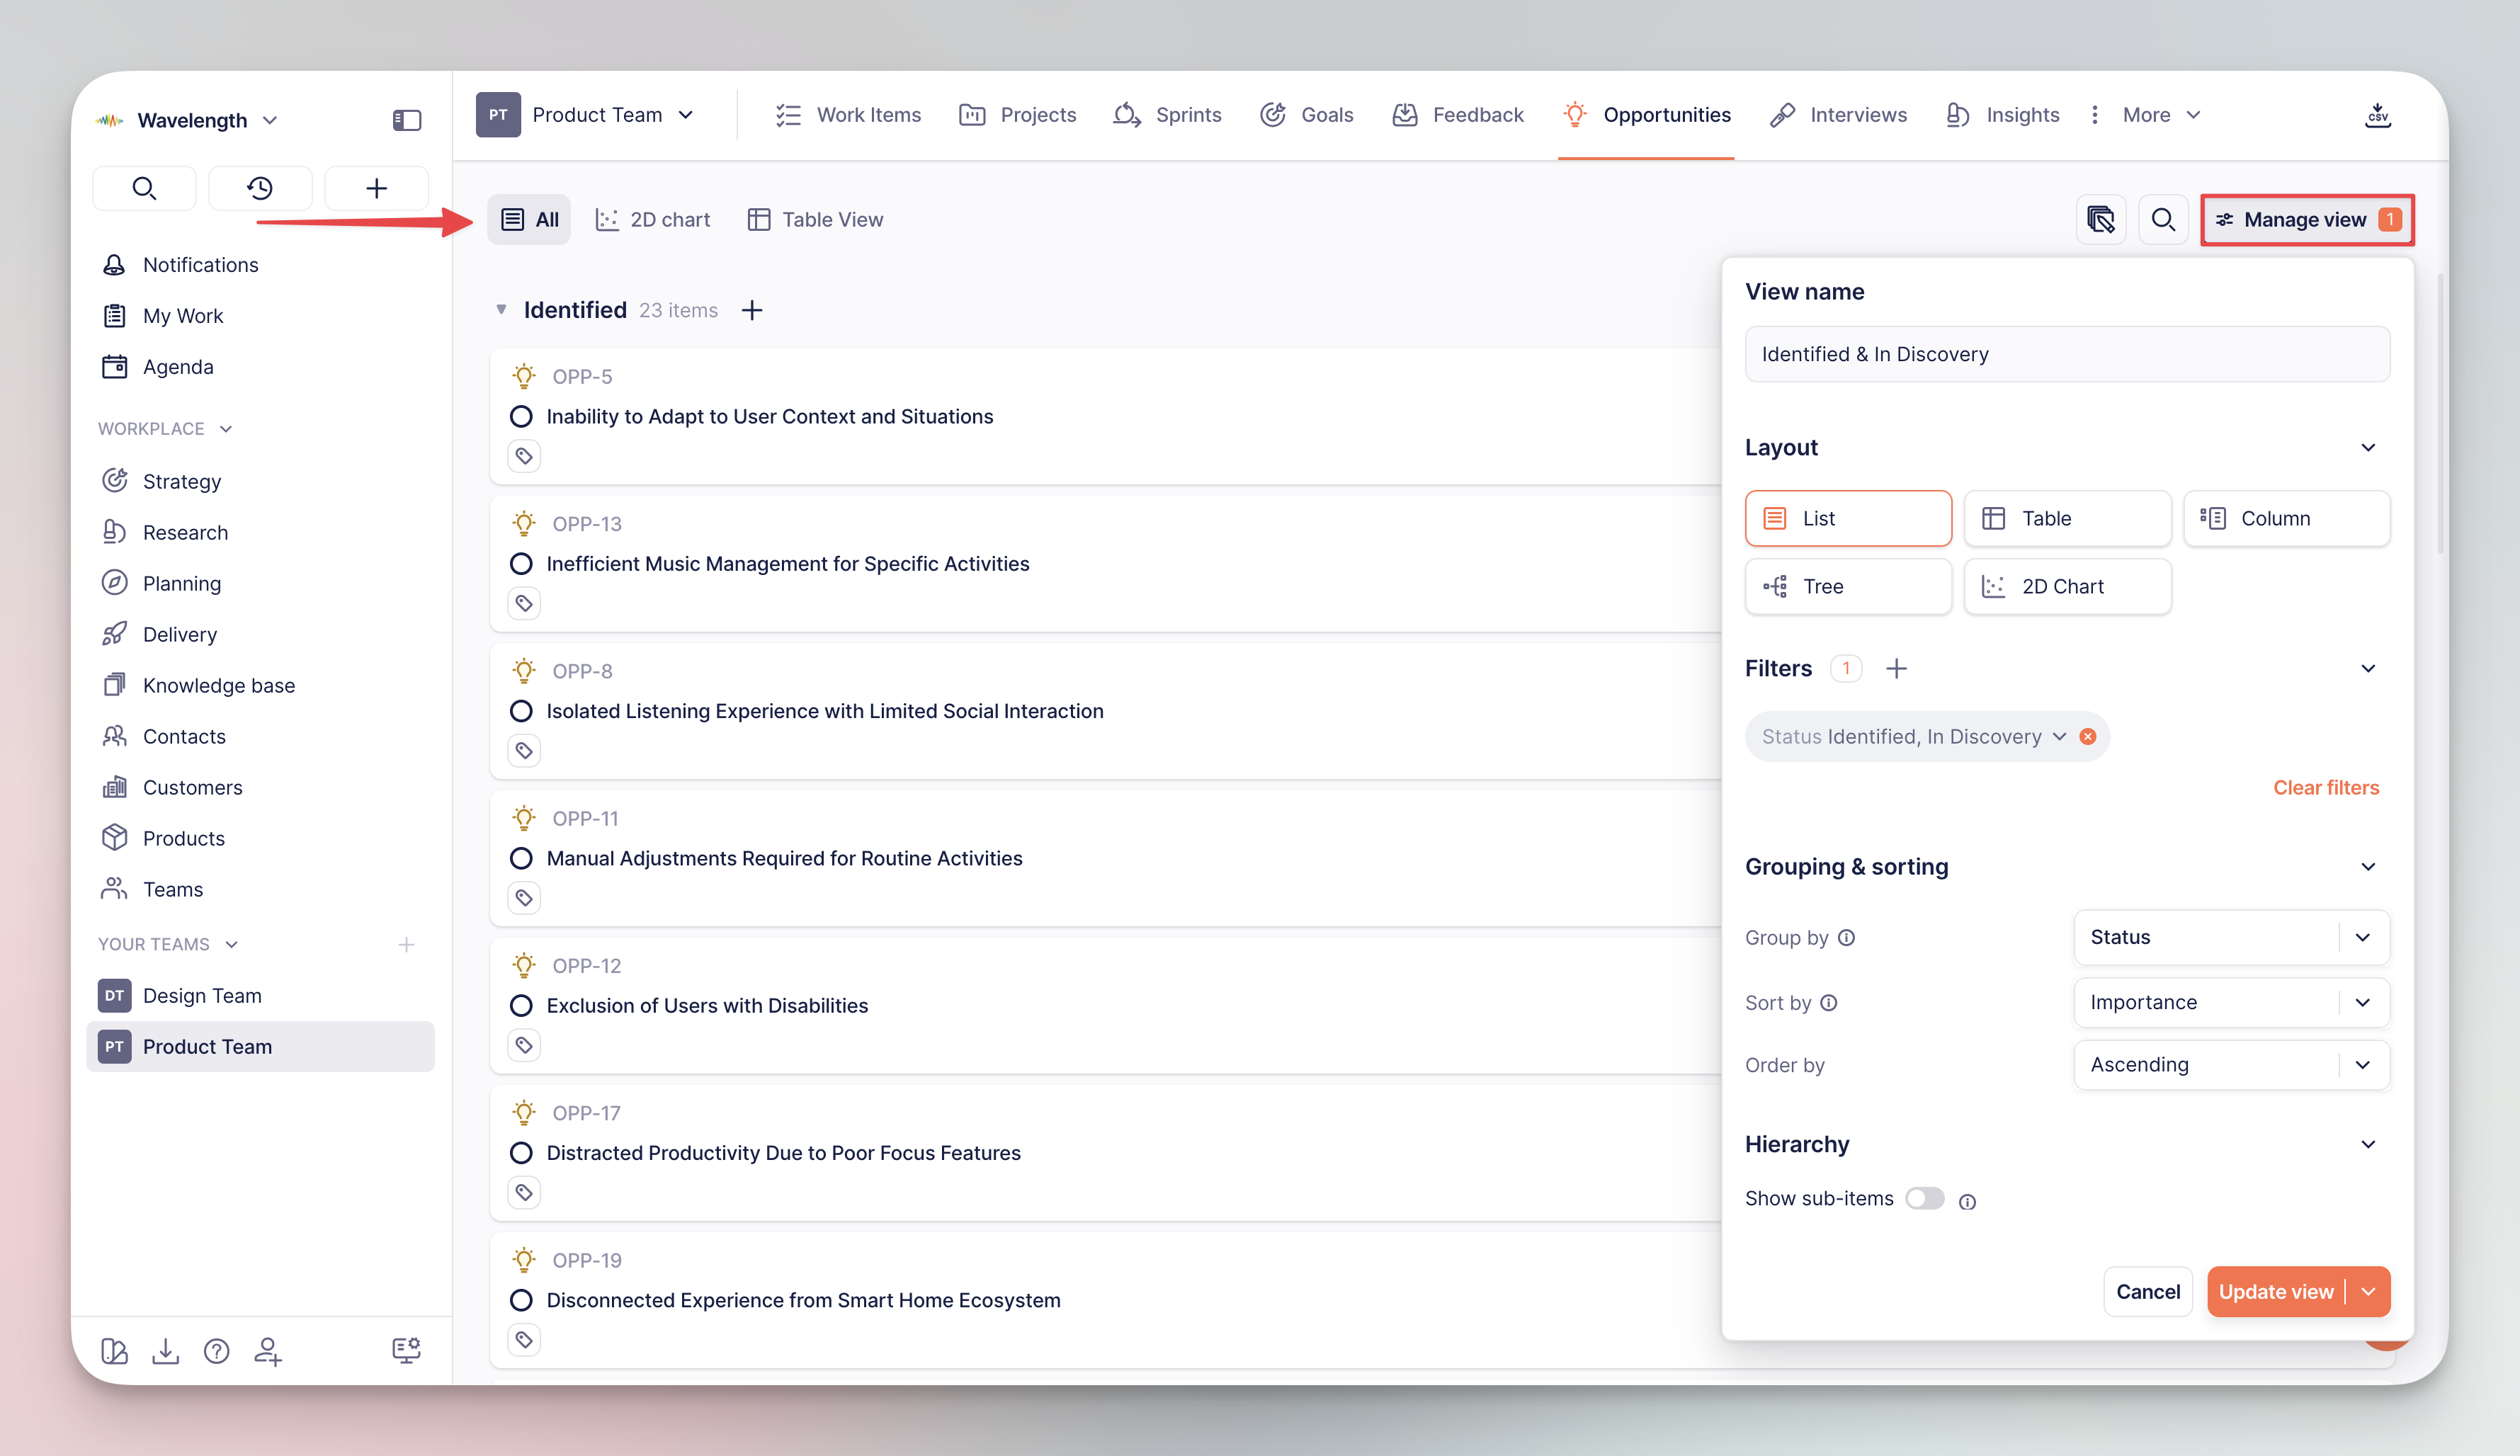Viewport: 2520px width, 1456px height.
Task: Open the 2D chart view tab
Action: tap(652, 219)
